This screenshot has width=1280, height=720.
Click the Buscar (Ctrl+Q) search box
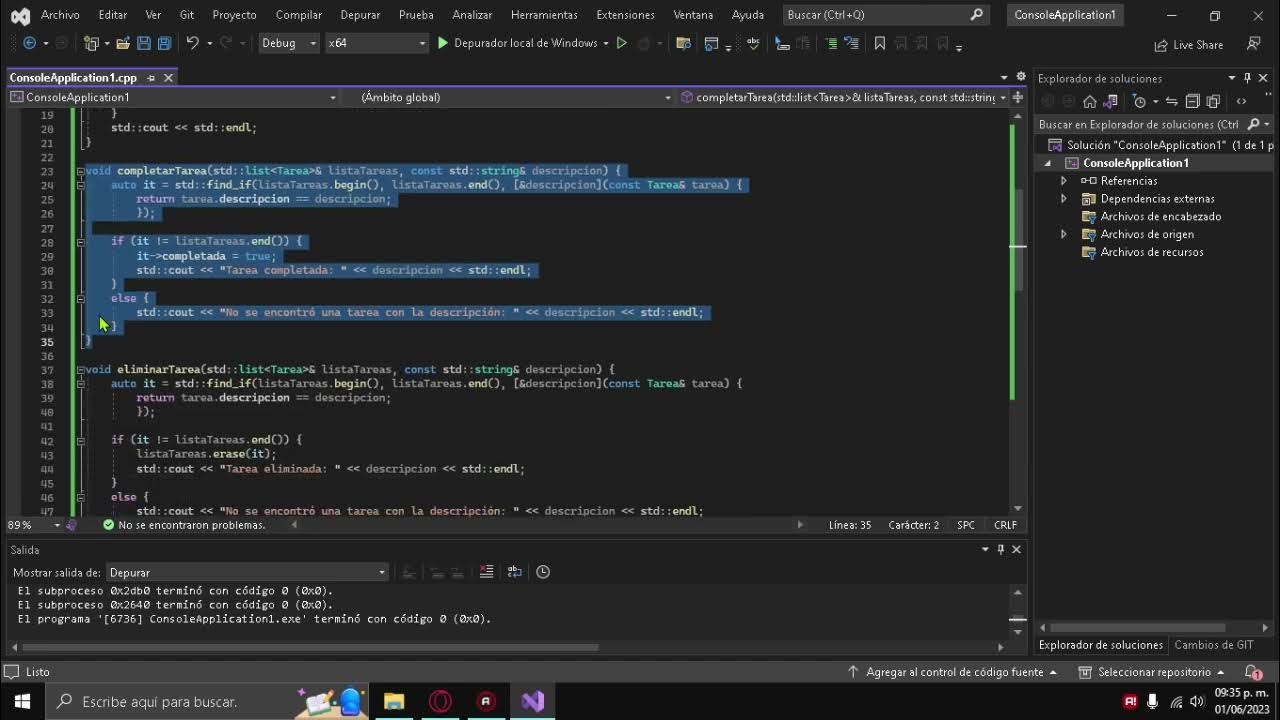[x=886, y=15]
